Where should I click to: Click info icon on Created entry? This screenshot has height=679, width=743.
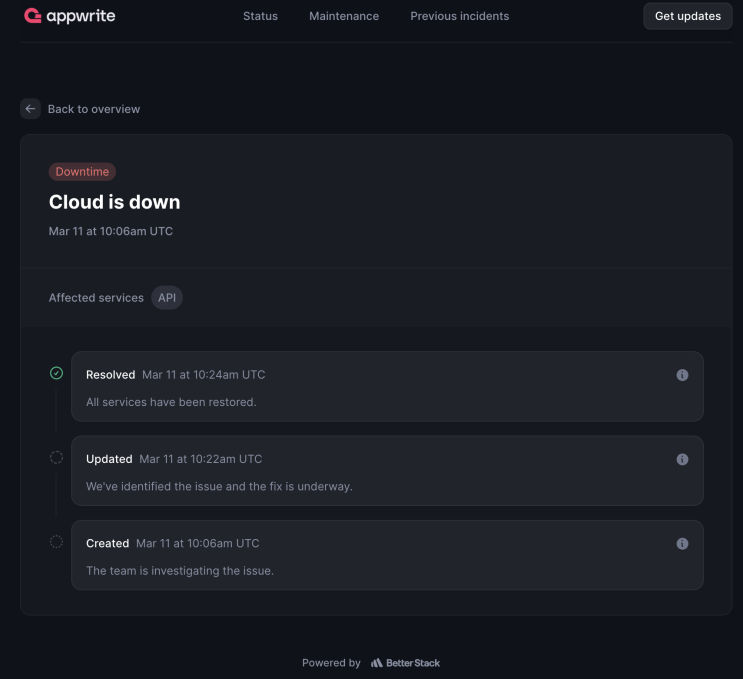pos(682,544)
